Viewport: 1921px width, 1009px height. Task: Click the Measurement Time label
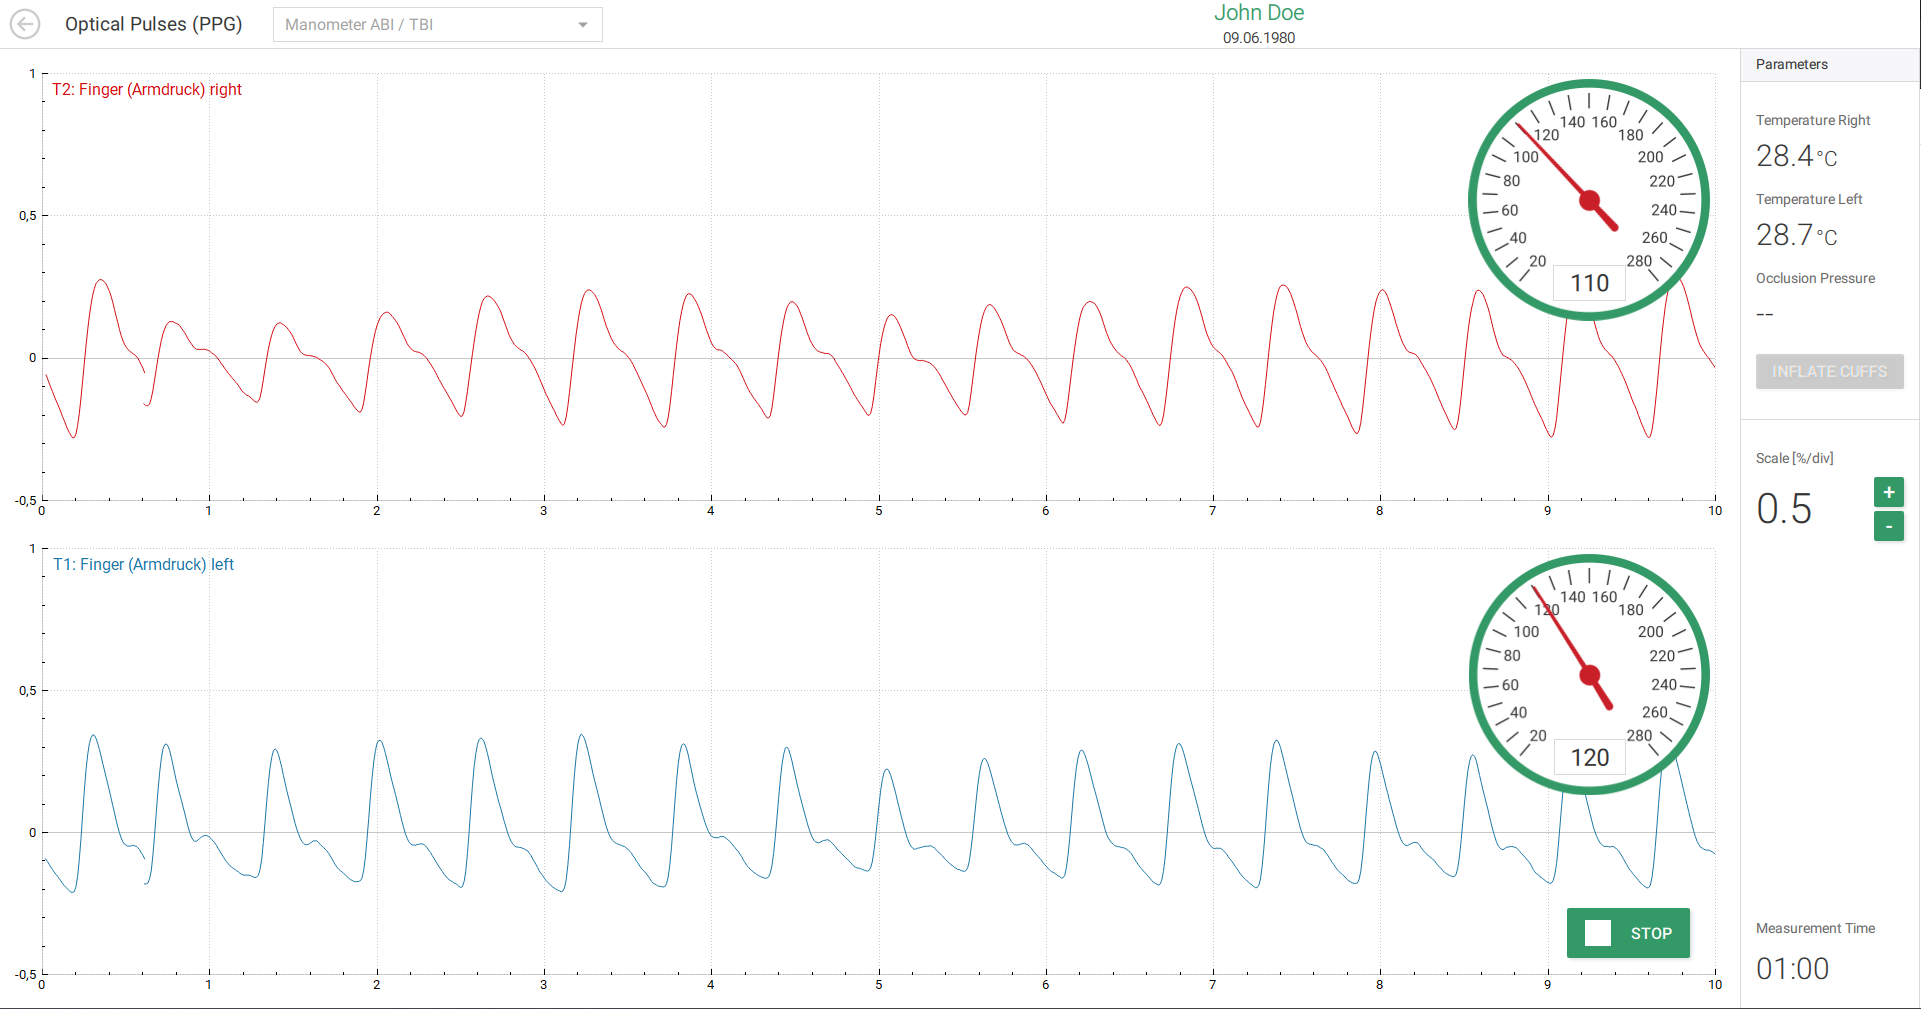(1815, 928)
